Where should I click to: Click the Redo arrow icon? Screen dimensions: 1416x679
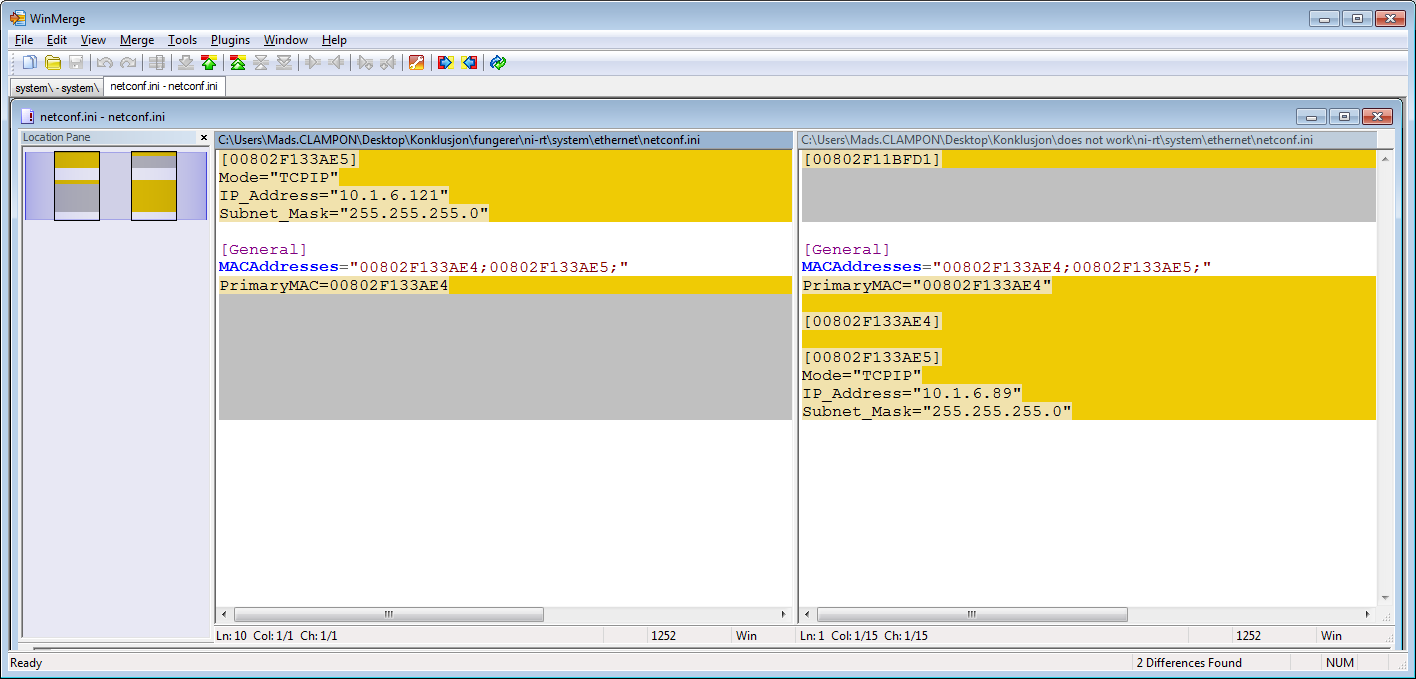(127, 62)
